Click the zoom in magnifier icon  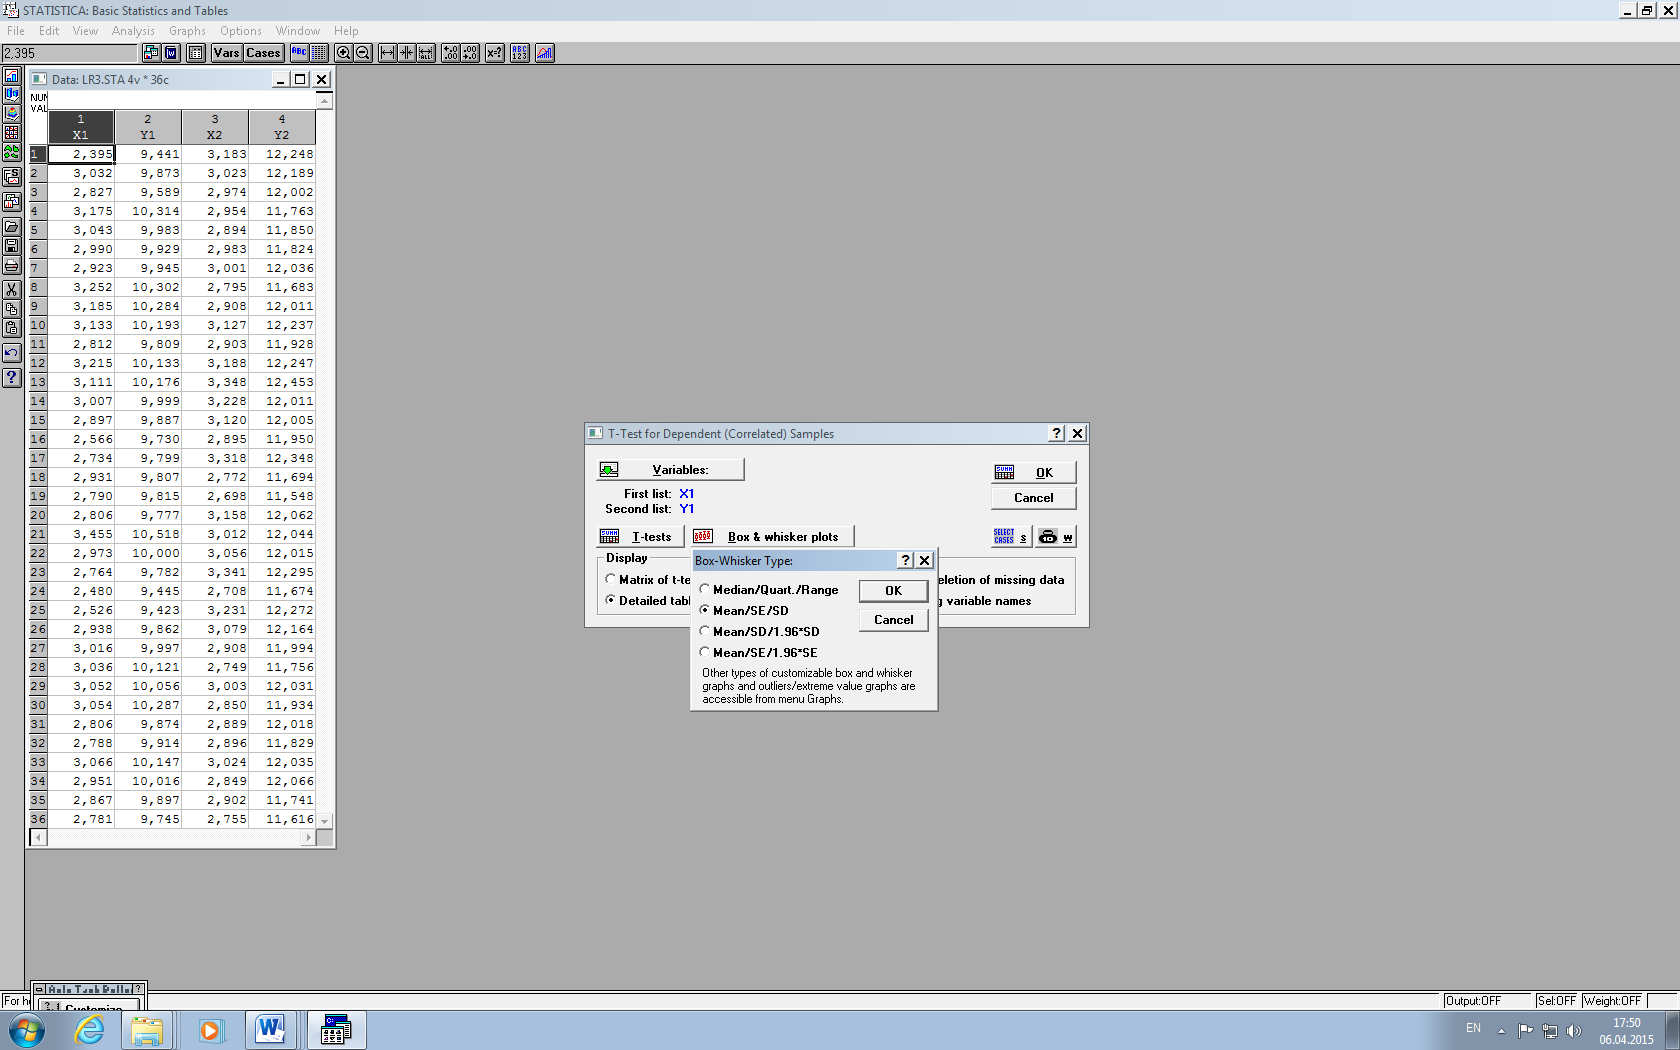[343, 53]
